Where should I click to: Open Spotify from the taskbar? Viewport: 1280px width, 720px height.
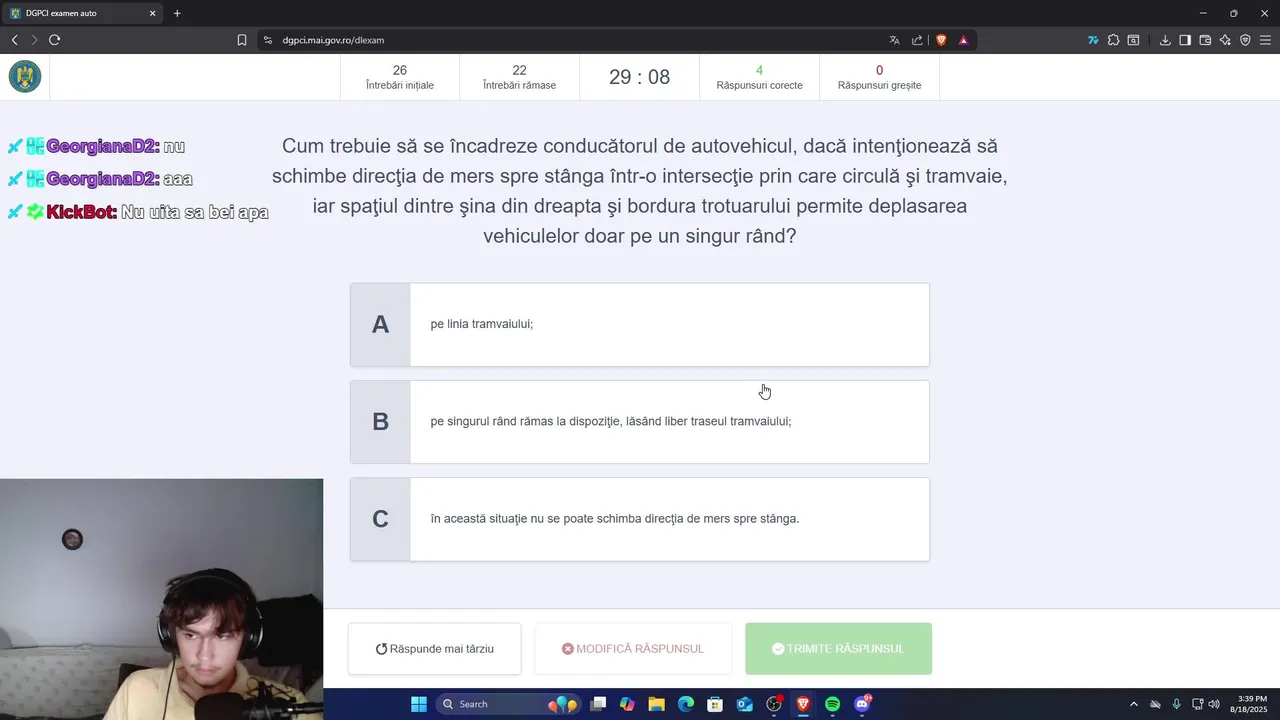click(833, 704)
